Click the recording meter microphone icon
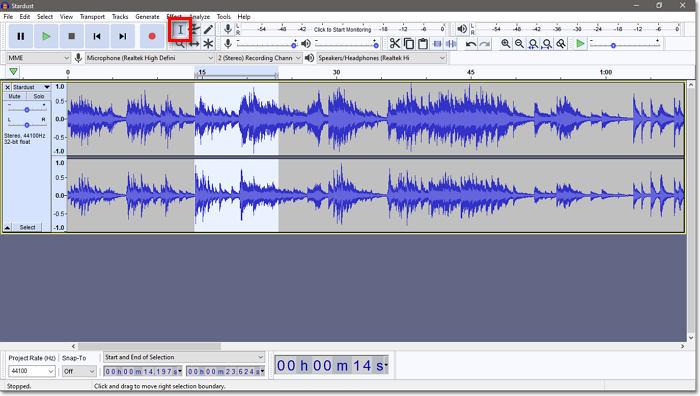700x396 pixels. coord(228,29)
